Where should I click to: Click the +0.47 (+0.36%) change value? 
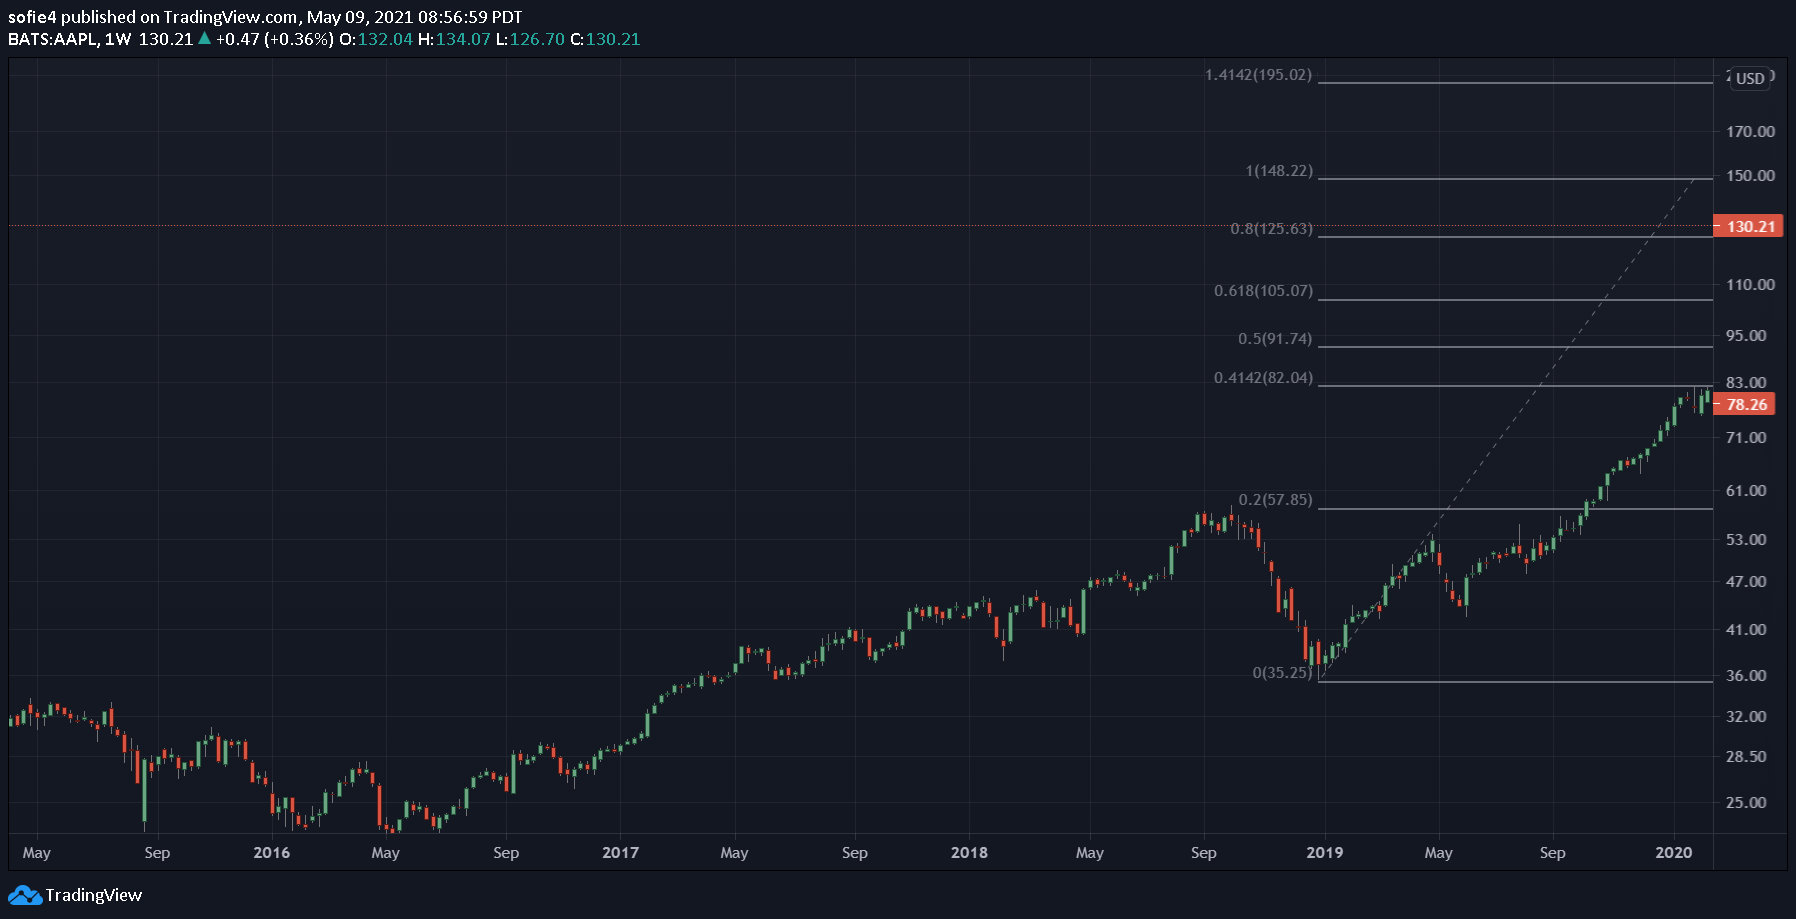[274, 39]
